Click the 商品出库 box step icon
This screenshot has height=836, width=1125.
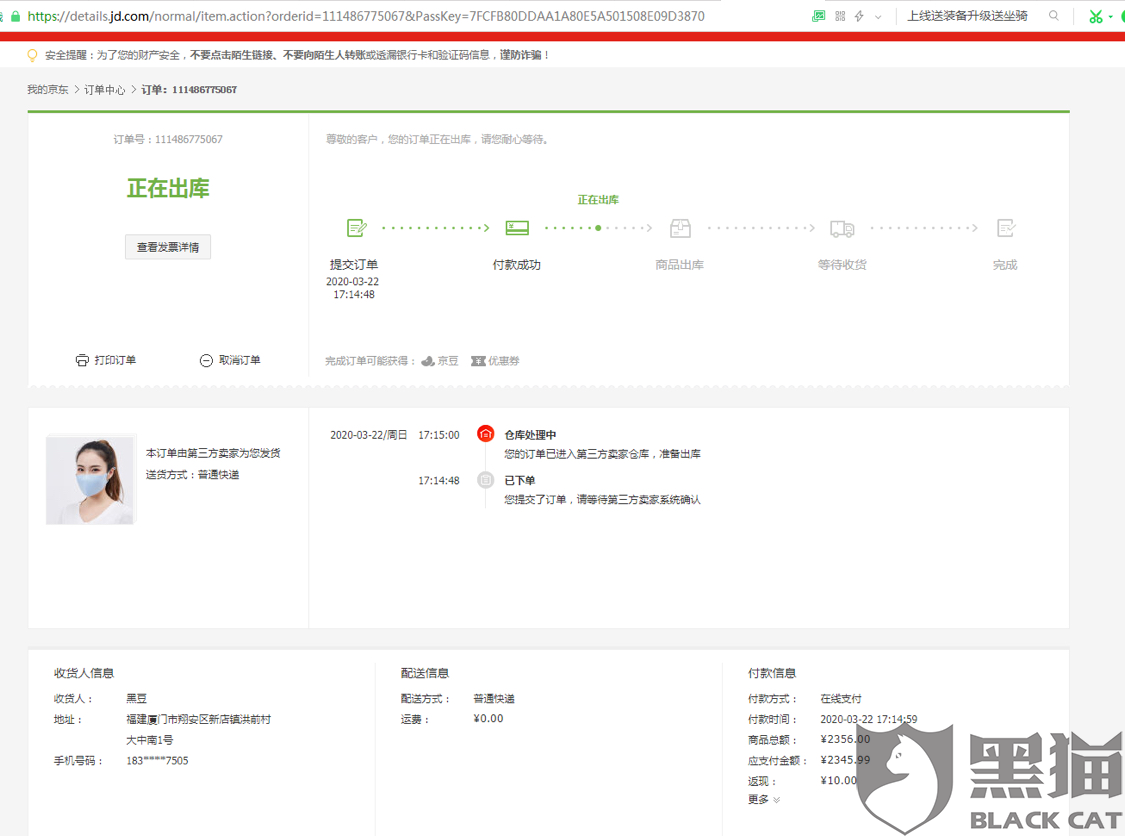[680, 228]
